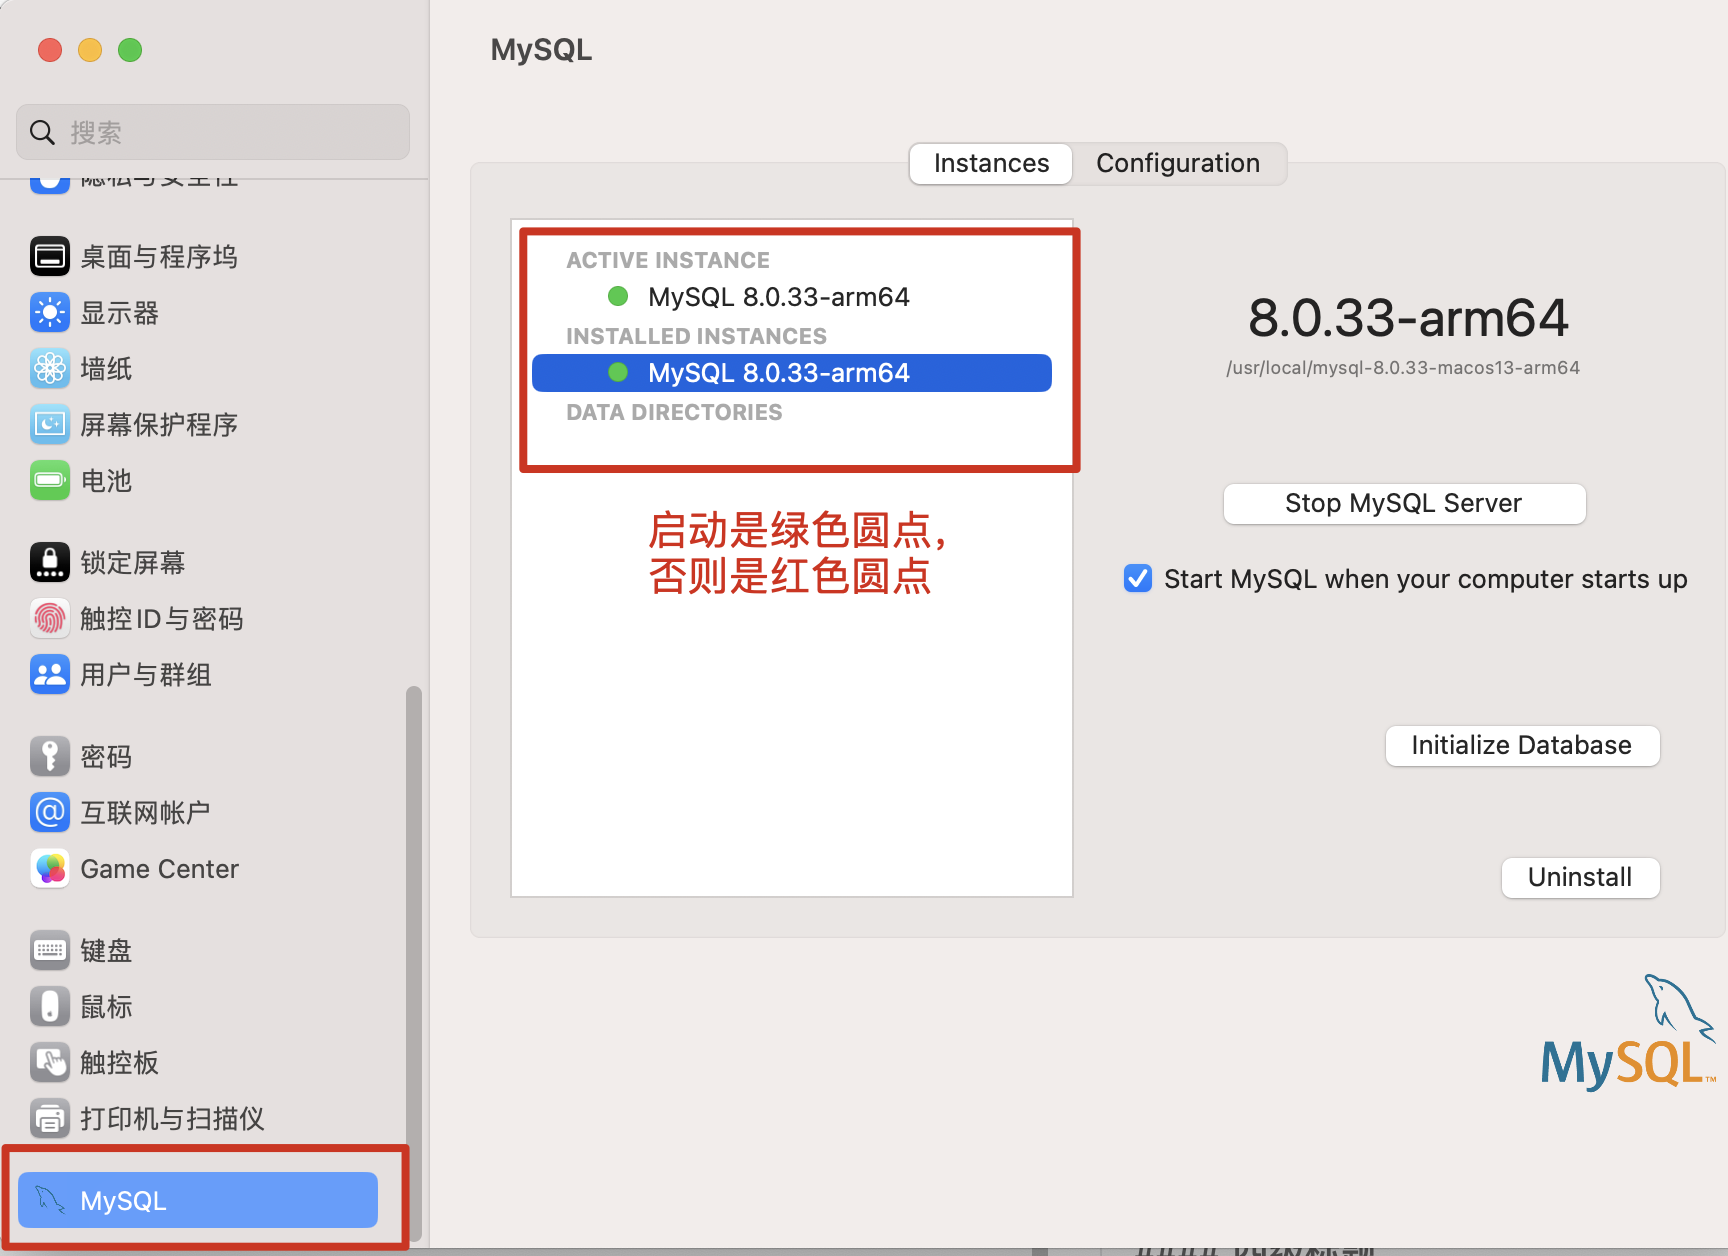
Task: Click the yellow minimize window button
Action: pos(90,50)
